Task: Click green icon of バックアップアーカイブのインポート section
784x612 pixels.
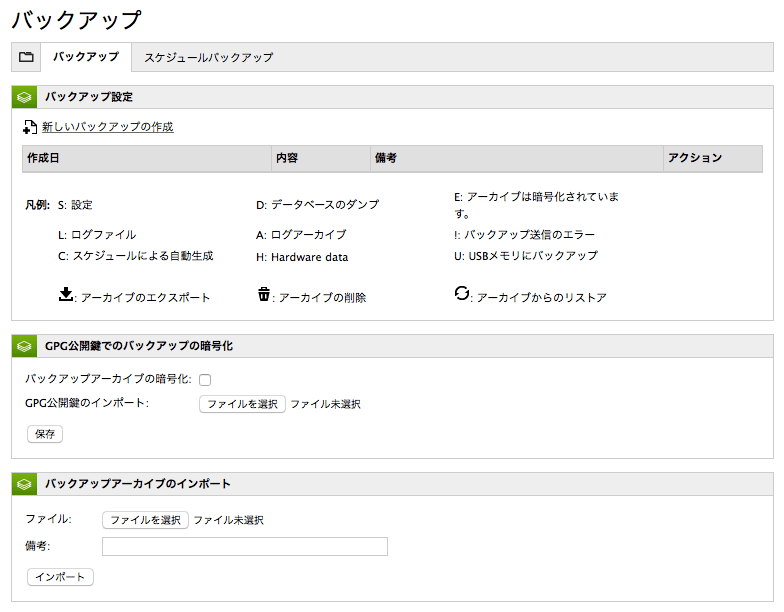Action: pos(24,484)
